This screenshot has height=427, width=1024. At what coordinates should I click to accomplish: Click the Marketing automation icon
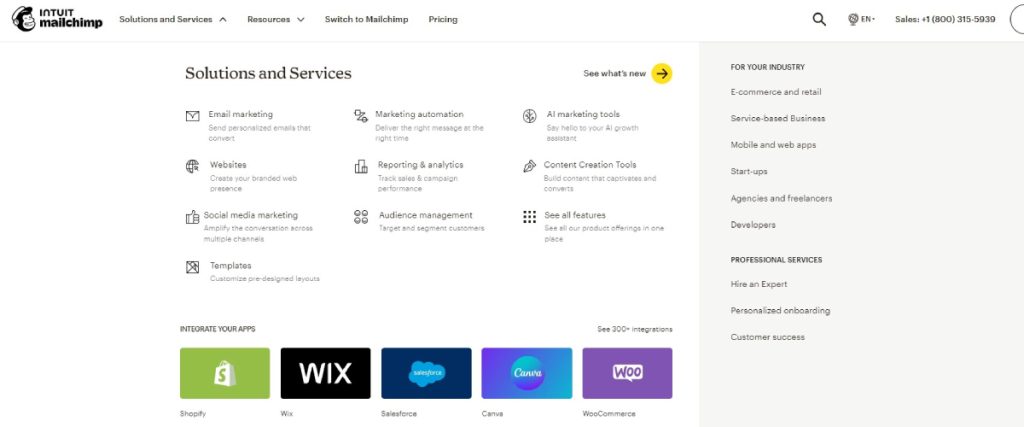360,116
